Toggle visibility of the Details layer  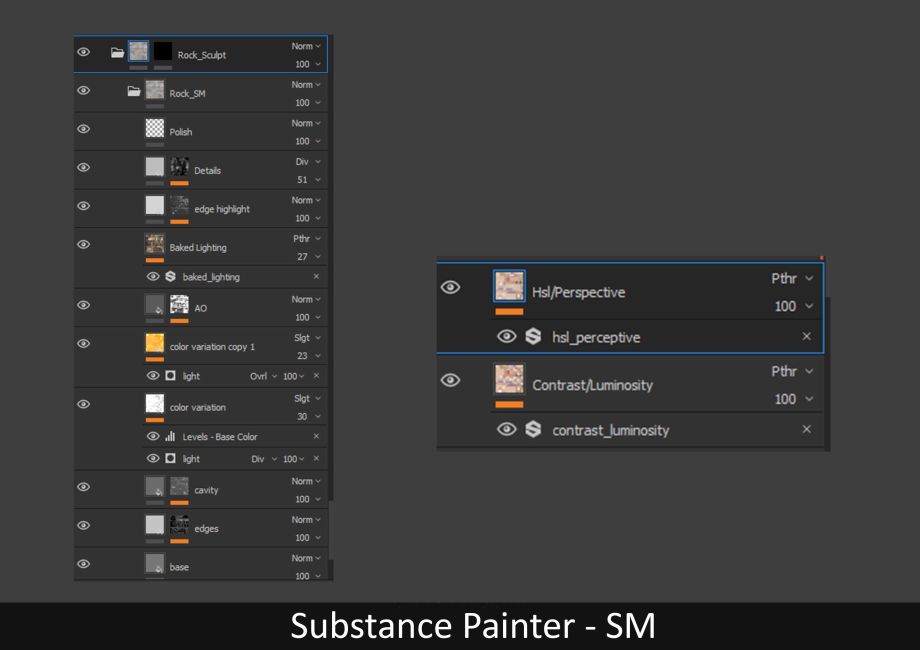tap(83, 167)
